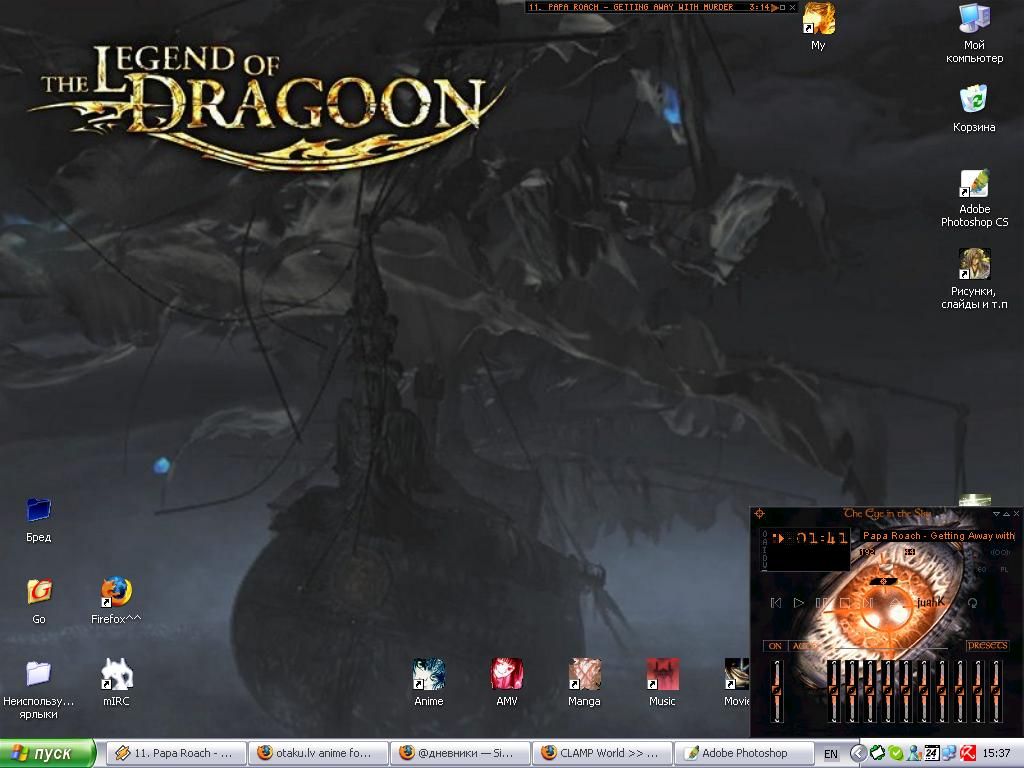Screen dimensions: 1024x768
Task: Open the Movie shortcut
Action: pyautogui.click(x=737, y=683)
